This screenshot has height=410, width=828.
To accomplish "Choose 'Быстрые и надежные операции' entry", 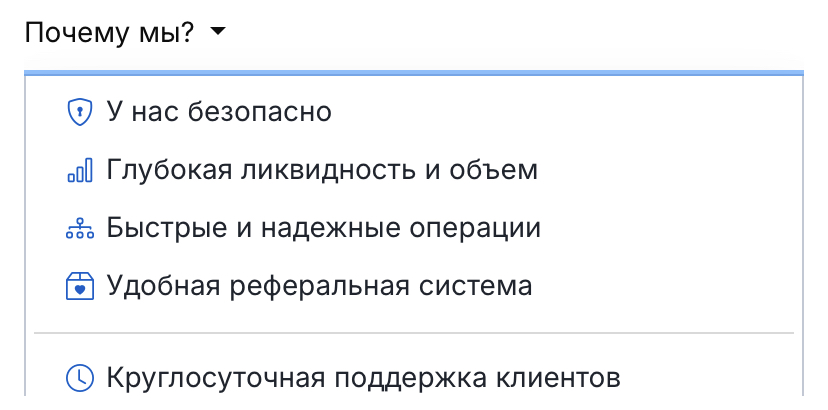I will point(414,228).
